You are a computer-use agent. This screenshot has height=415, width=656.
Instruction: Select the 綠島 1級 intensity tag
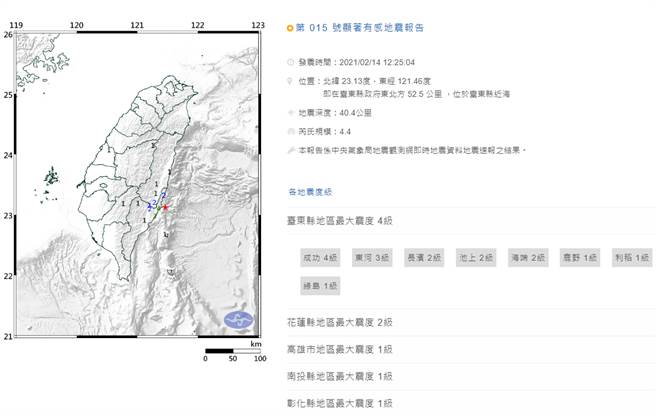320,286
